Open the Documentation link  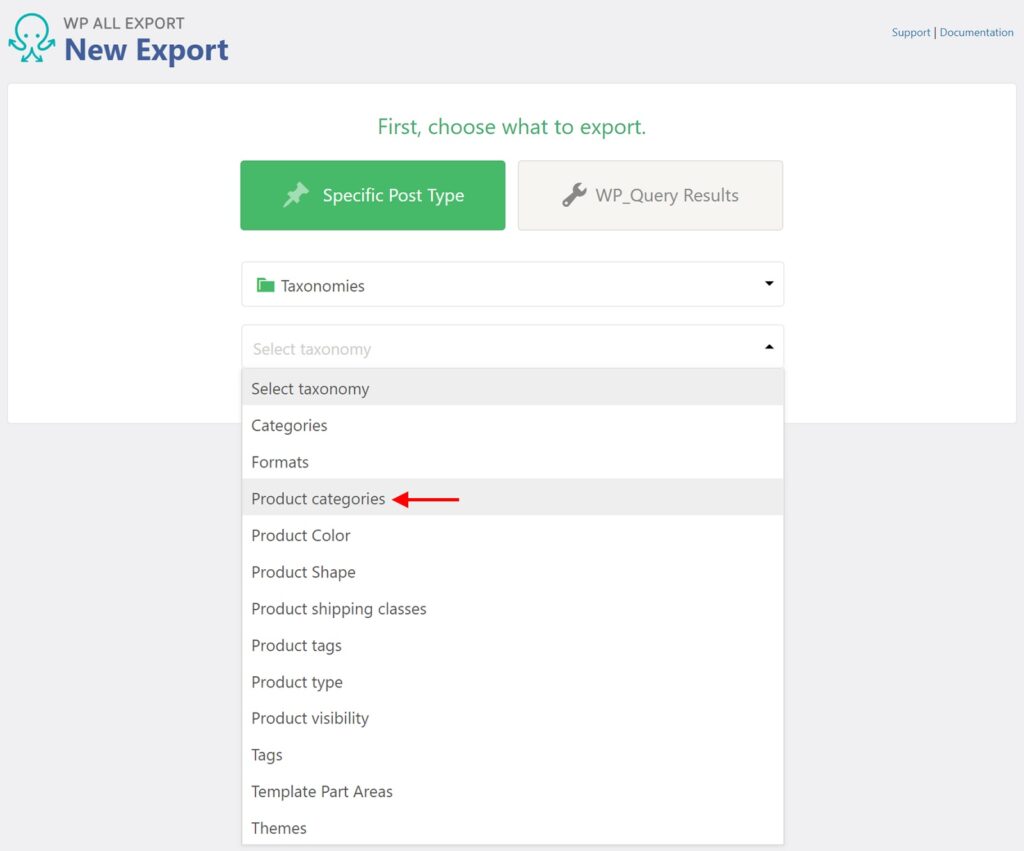(x=976, y=31)
